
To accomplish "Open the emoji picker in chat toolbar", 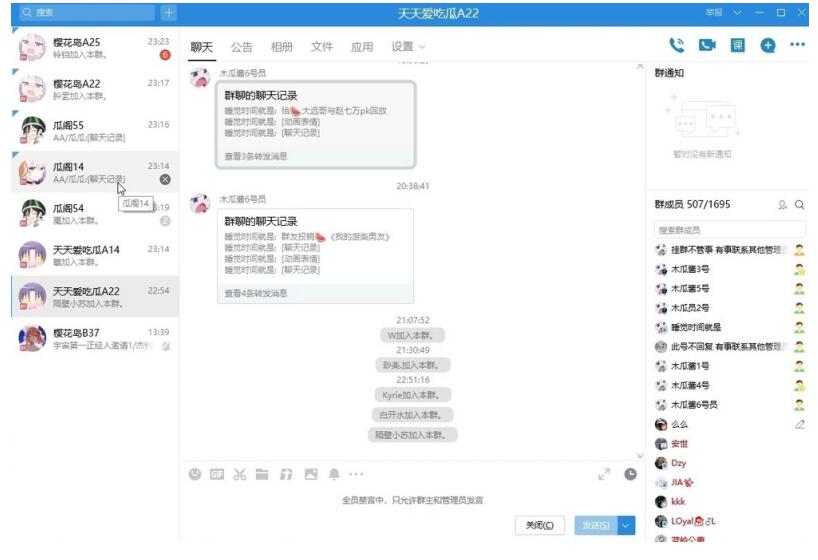I will pos(195,474).
